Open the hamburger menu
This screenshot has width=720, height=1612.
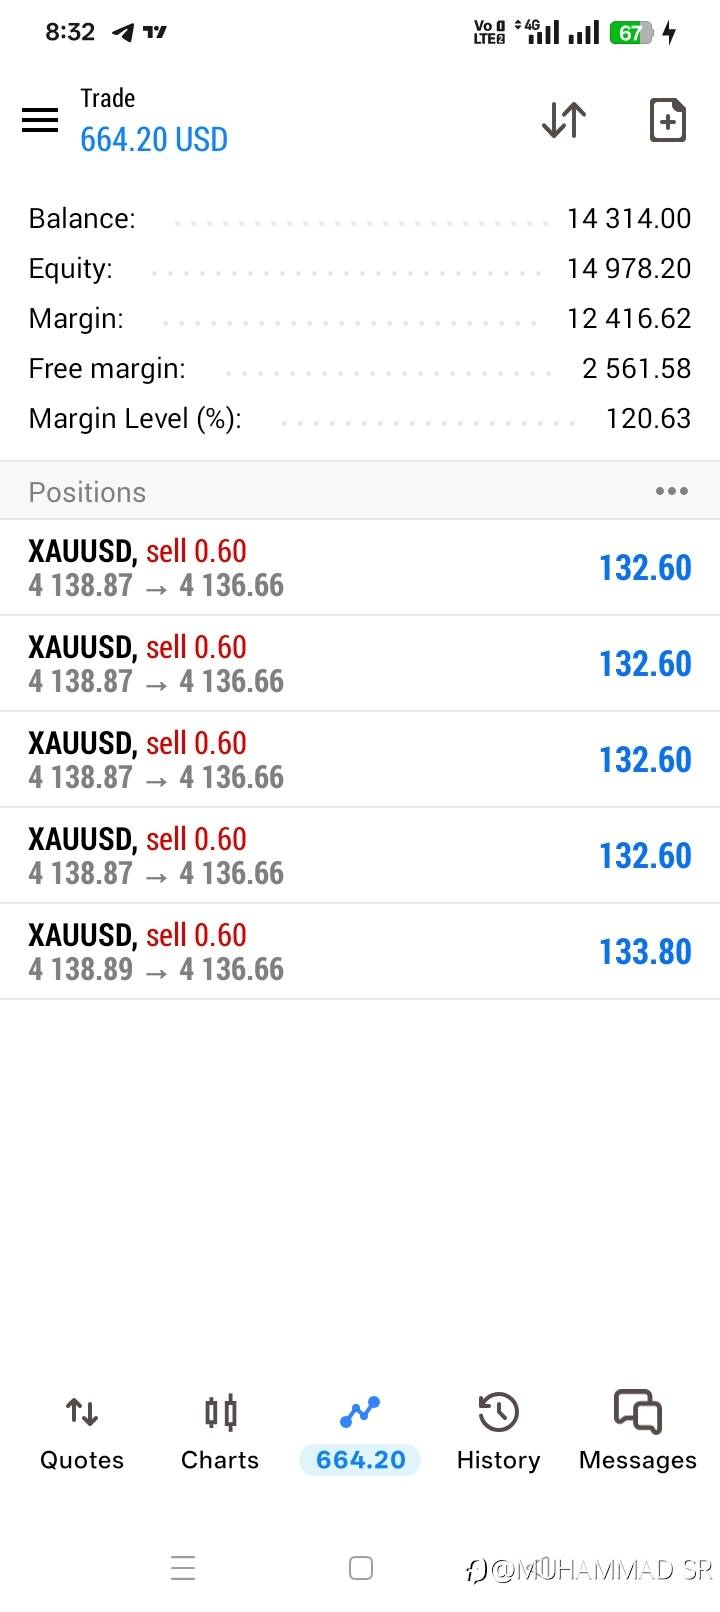(40, 120)
